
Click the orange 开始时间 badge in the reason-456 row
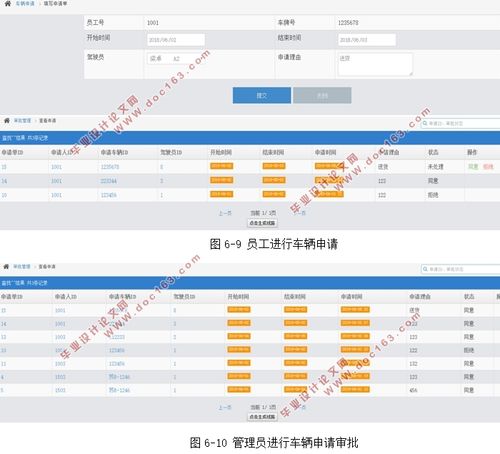239,389
